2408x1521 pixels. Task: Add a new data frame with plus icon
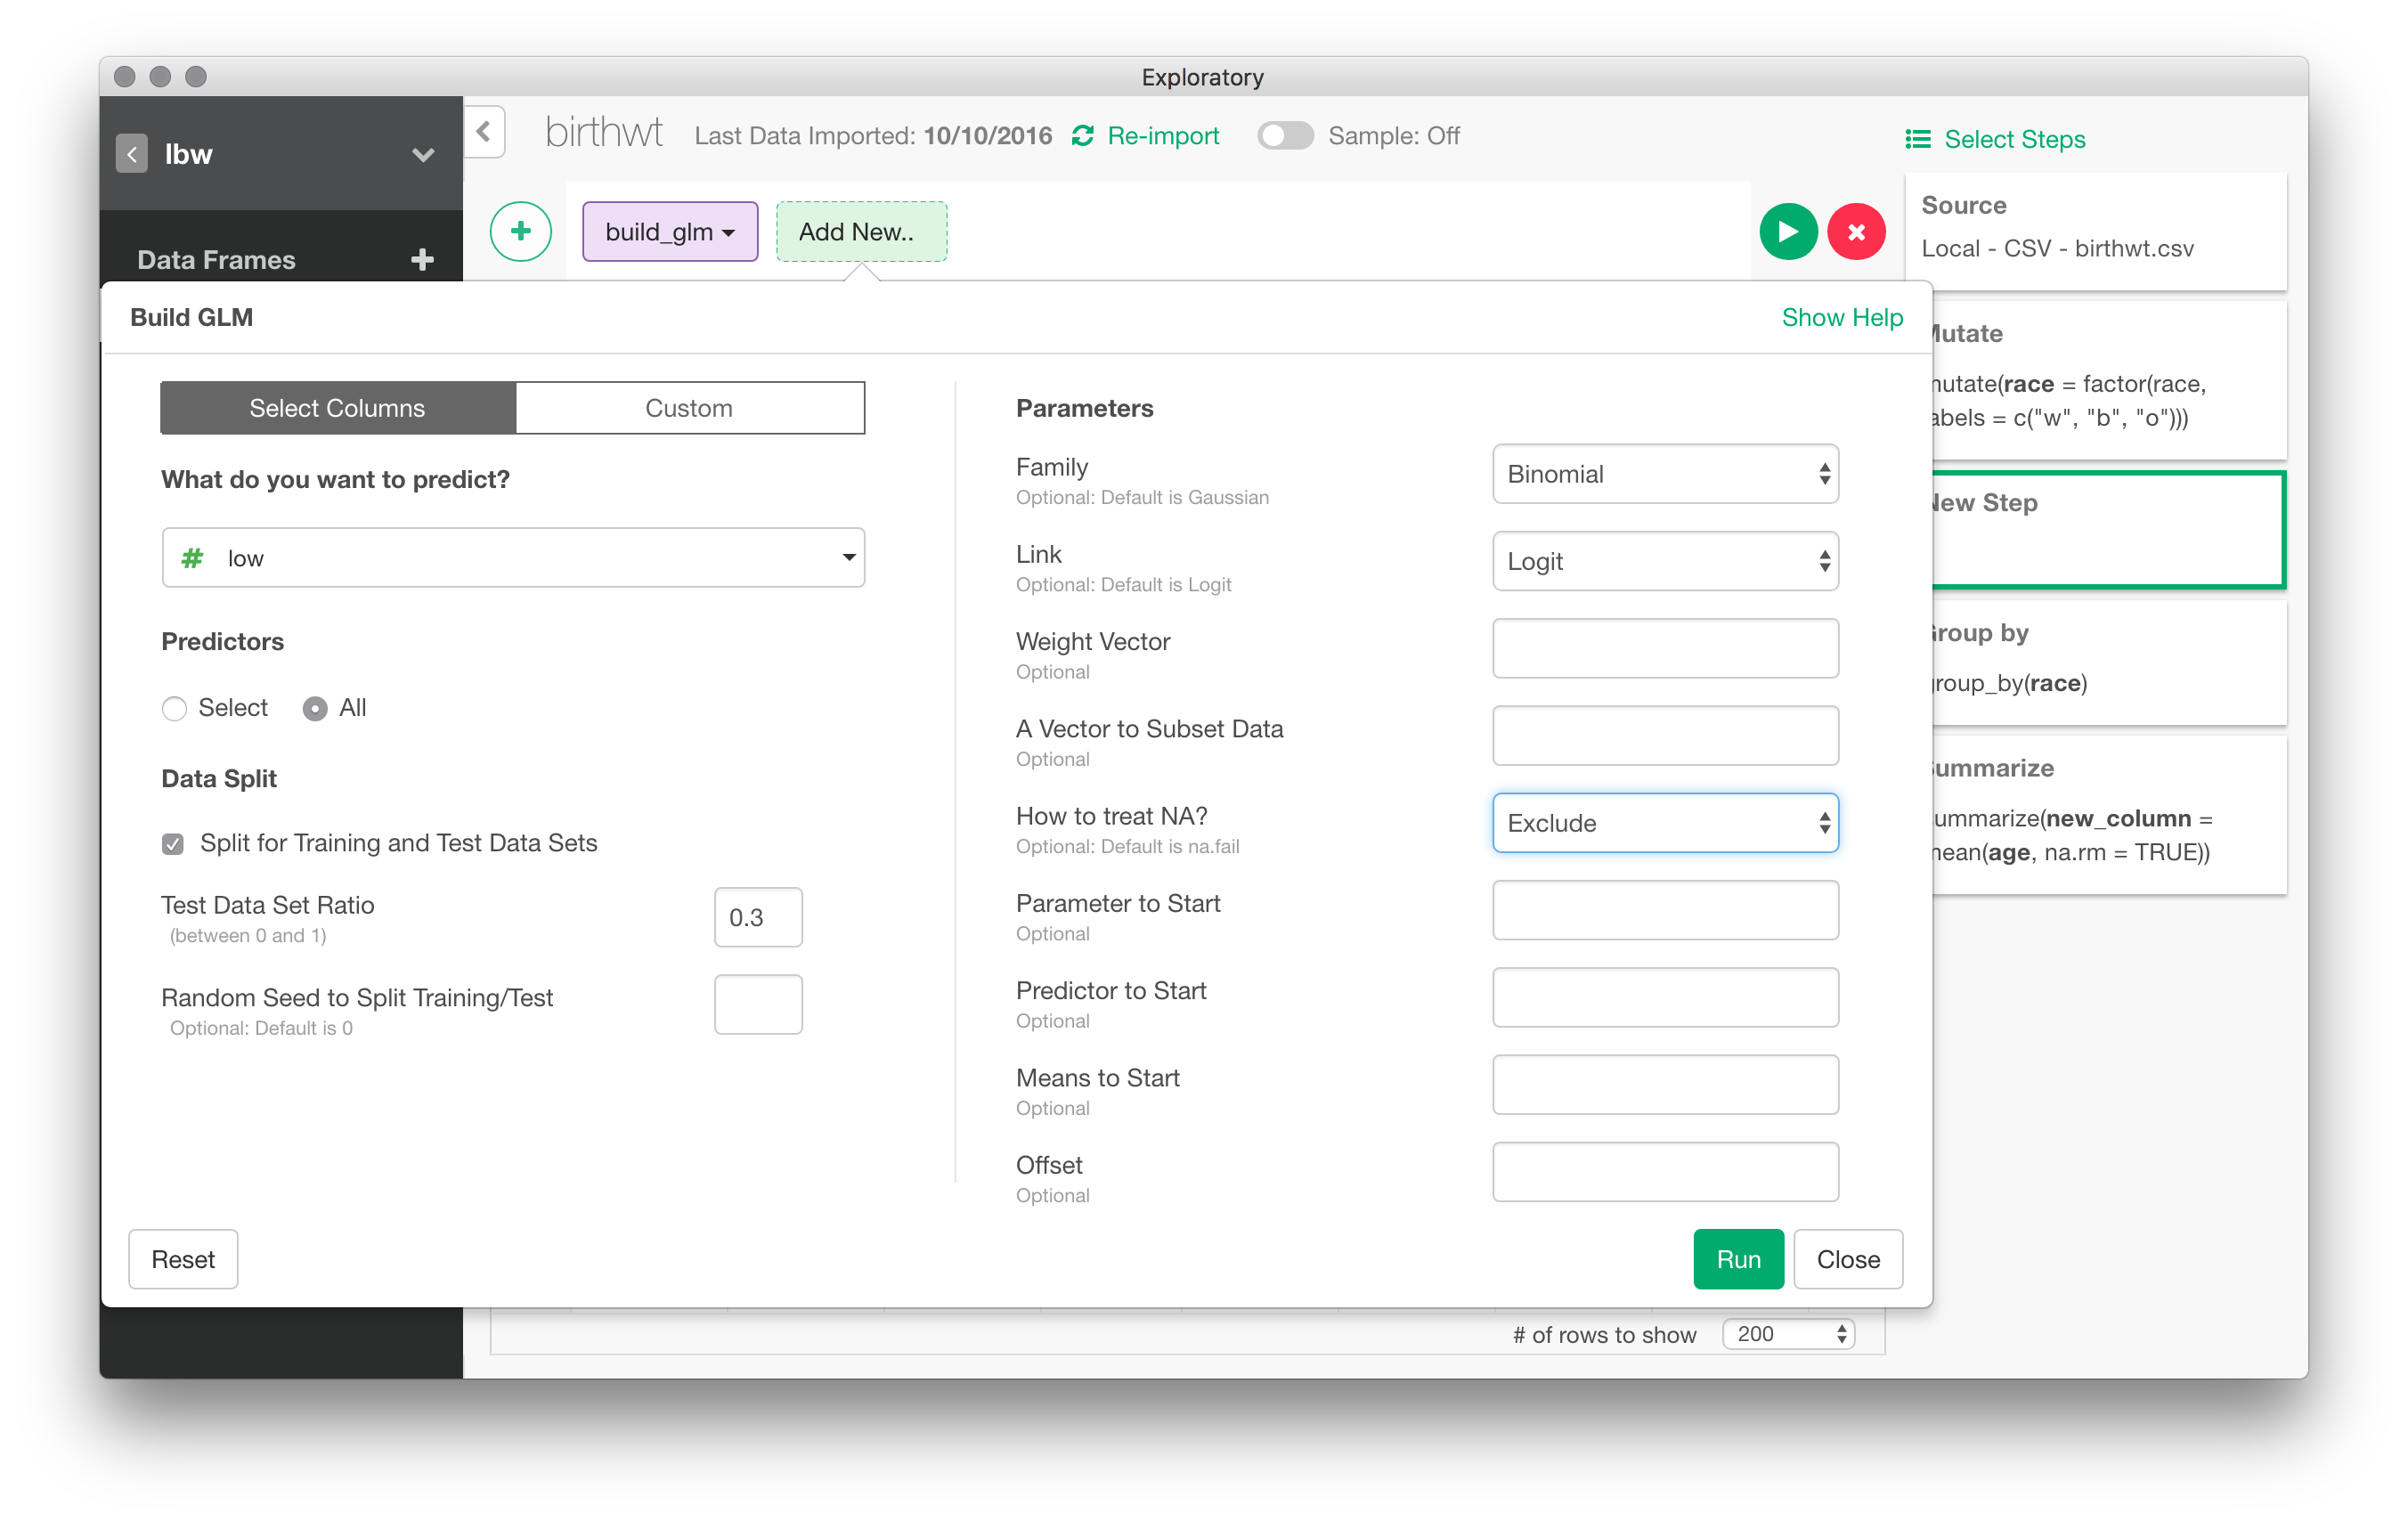pyautogui.click(x=422, y=260)
